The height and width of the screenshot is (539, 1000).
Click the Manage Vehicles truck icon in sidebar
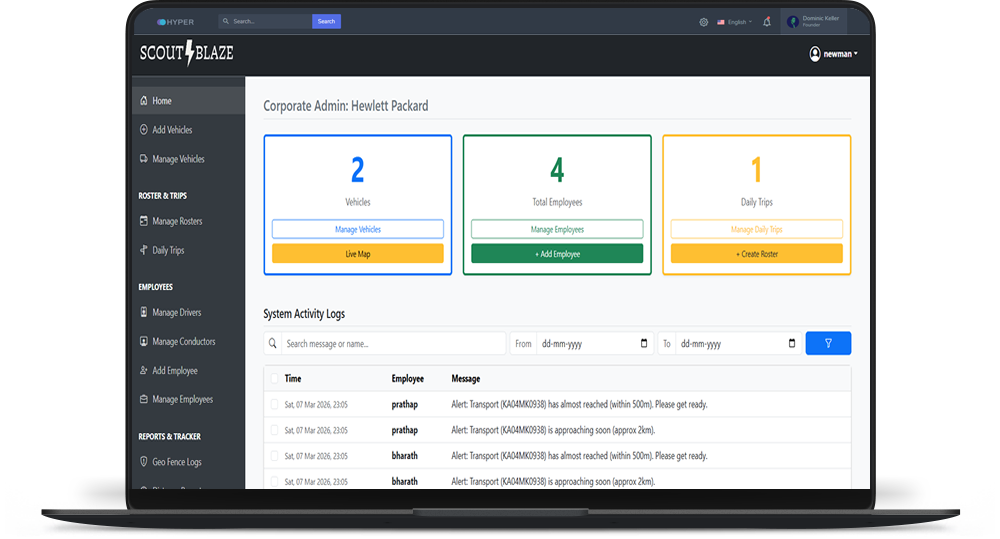(x=144, y=159)
